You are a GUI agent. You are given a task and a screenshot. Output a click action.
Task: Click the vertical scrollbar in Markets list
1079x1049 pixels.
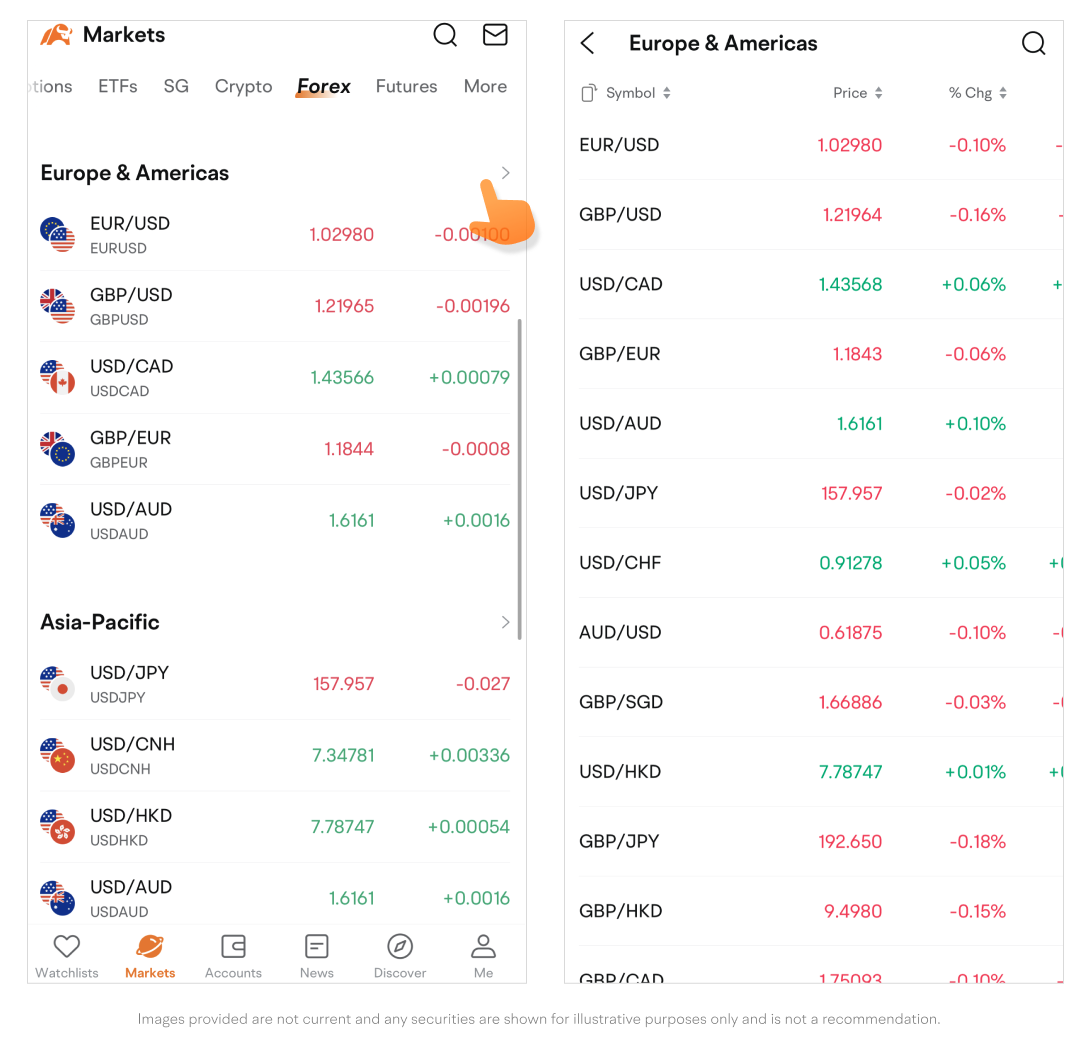click(x=520, y=480)
